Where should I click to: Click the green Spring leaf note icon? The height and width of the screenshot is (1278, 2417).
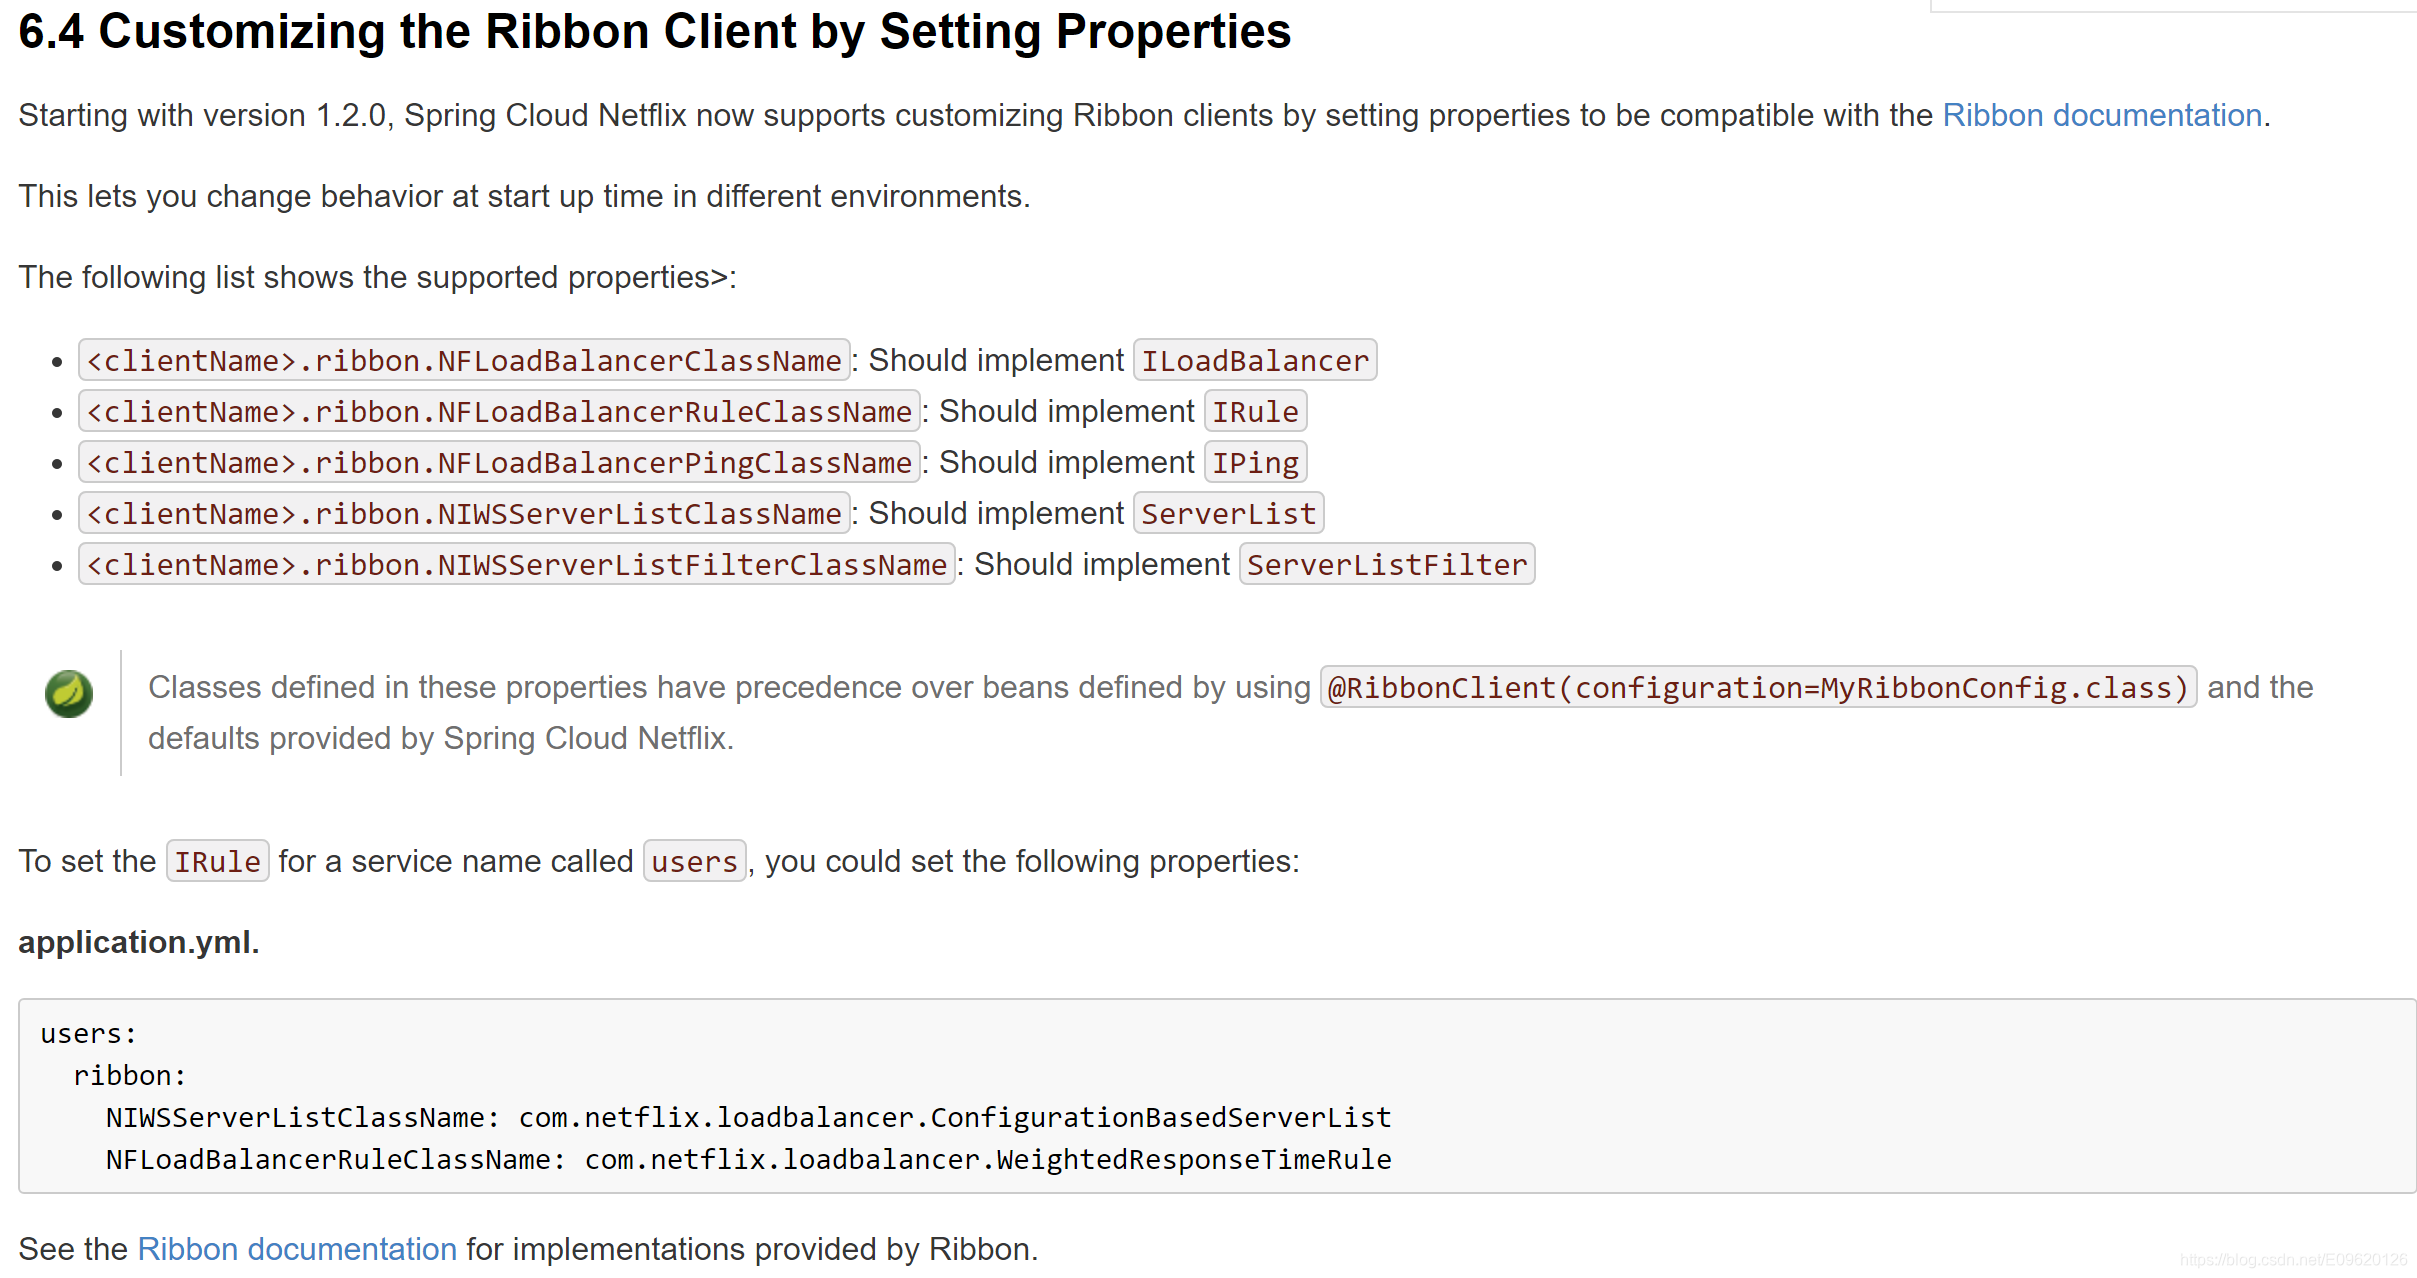(x=69, y=693)
